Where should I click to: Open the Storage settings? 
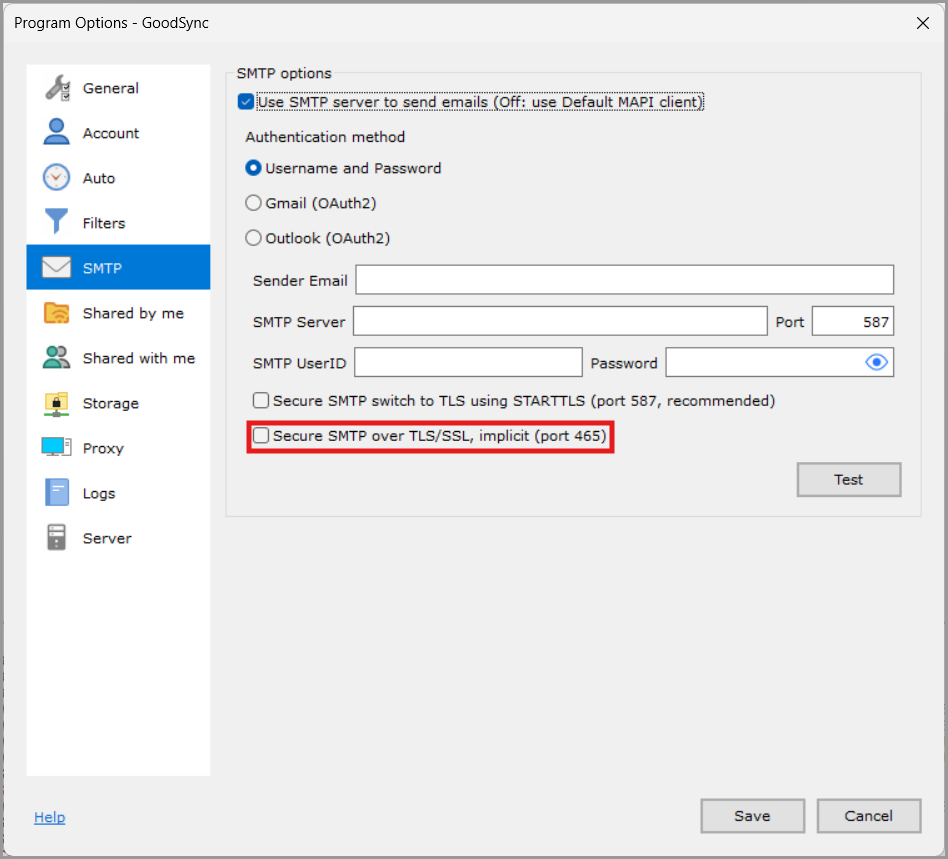(x=118, y=403)
